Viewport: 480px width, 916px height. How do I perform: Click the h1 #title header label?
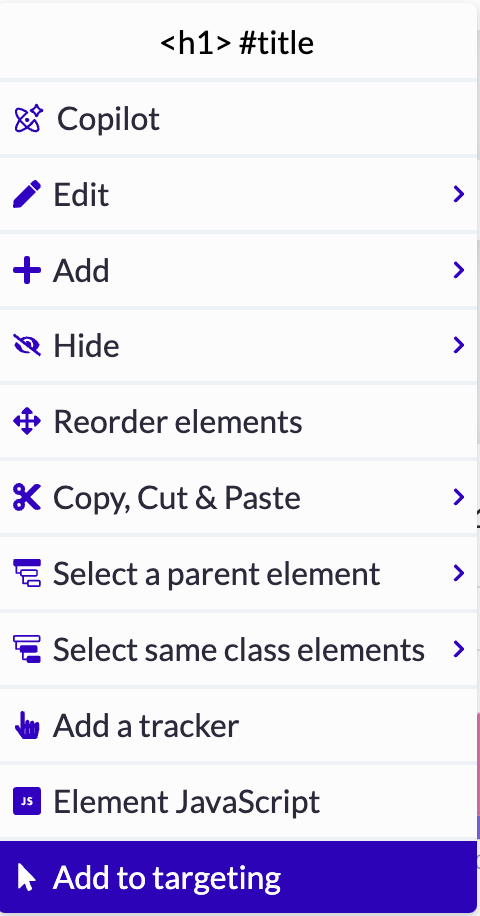tap(237, 43)
